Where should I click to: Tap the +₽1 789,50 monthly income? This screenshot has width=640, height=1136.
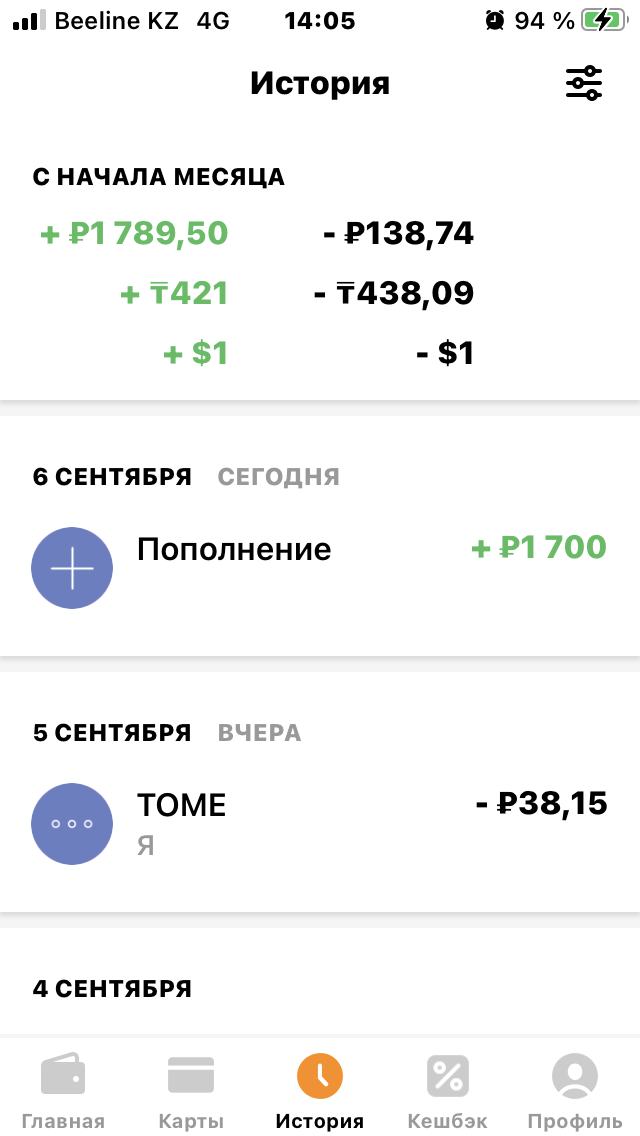point(134,234)
